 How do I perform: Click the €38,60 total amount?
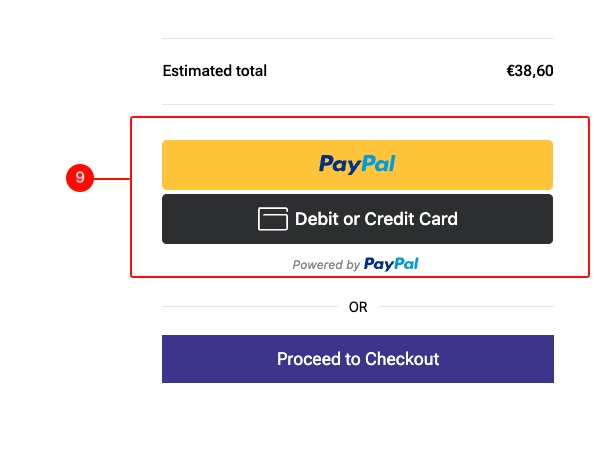click(530, 71)
